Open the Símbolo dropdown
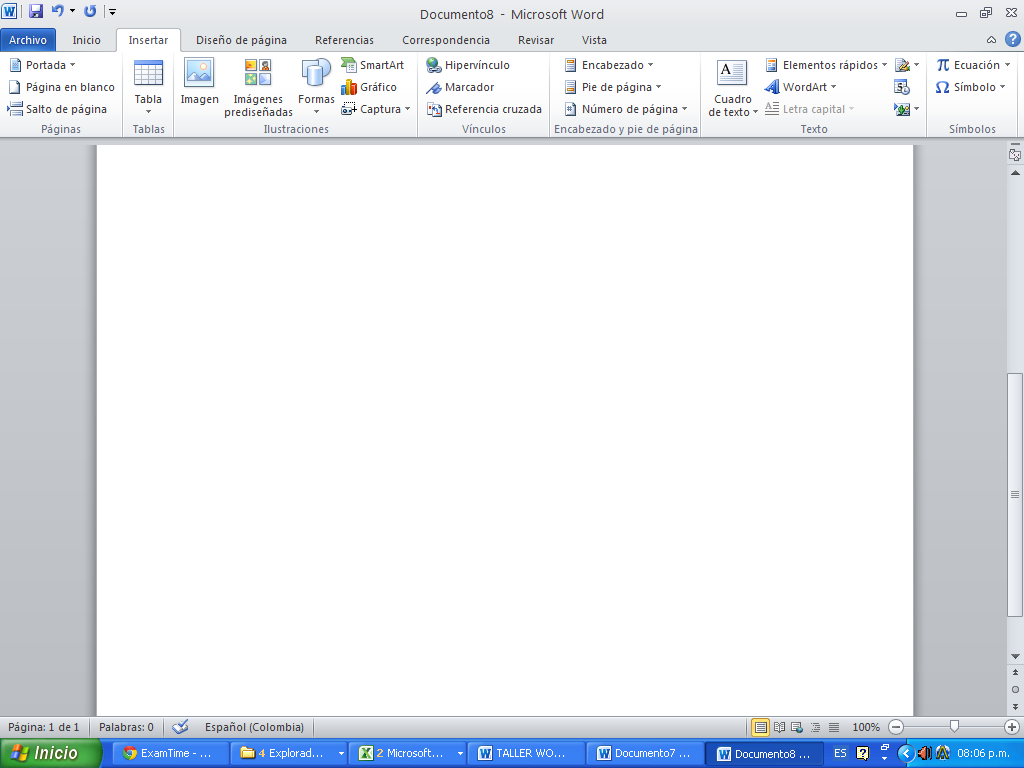The width and height of the screenshot is (1024, 768). click(1002, 87)
